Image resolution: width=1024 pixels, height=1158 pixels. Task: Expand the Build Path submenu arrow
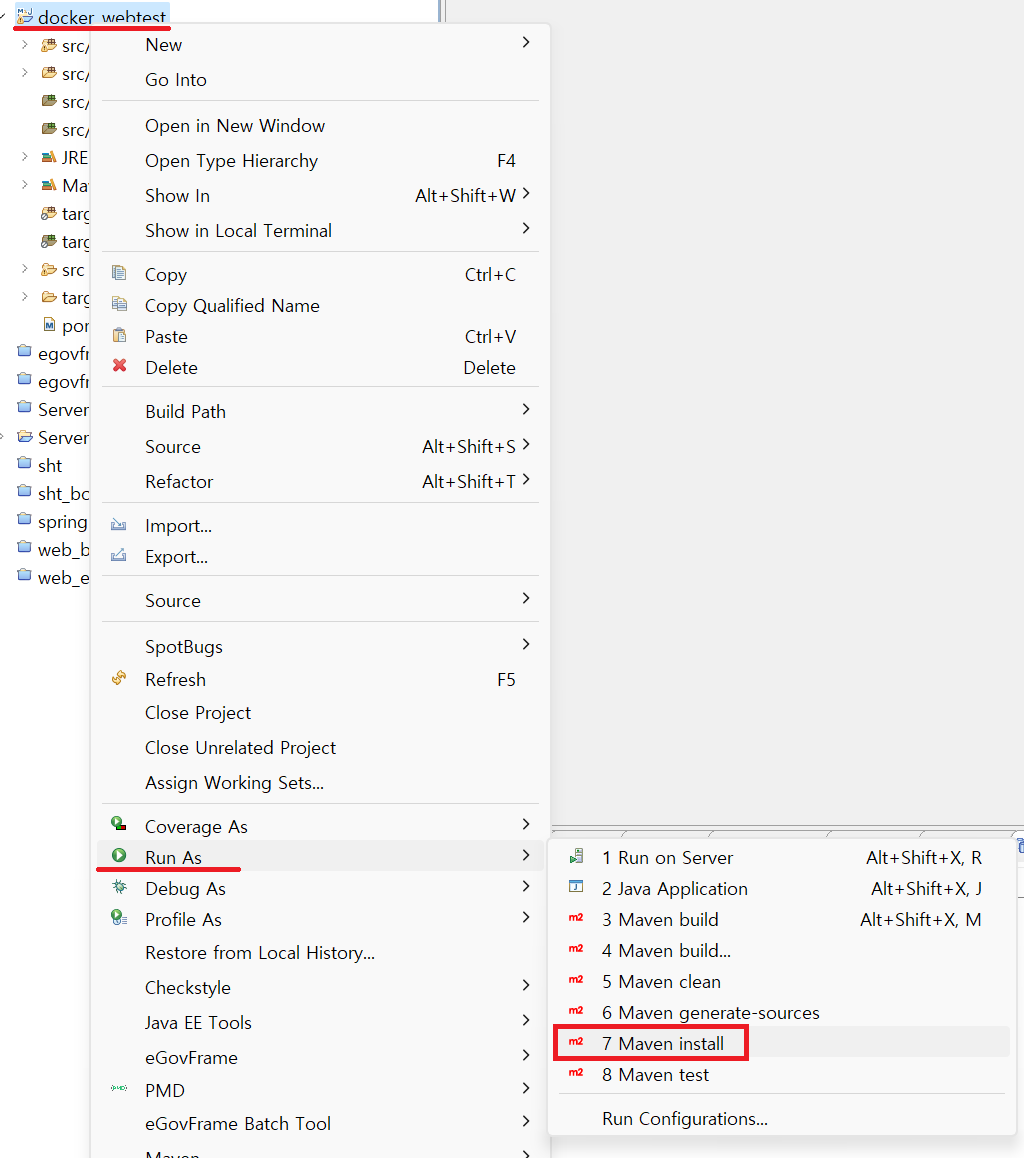(526, 409)
